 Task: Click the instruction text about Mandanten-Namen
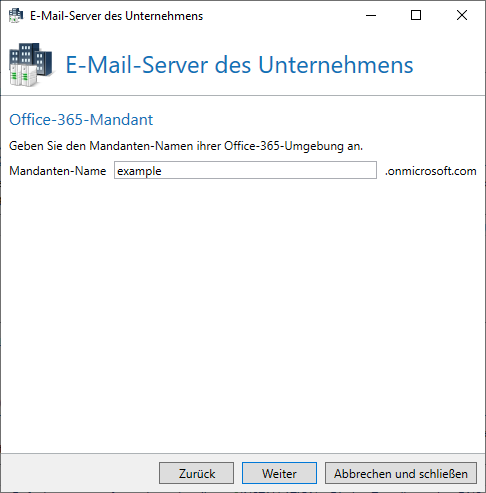[186, 146]
